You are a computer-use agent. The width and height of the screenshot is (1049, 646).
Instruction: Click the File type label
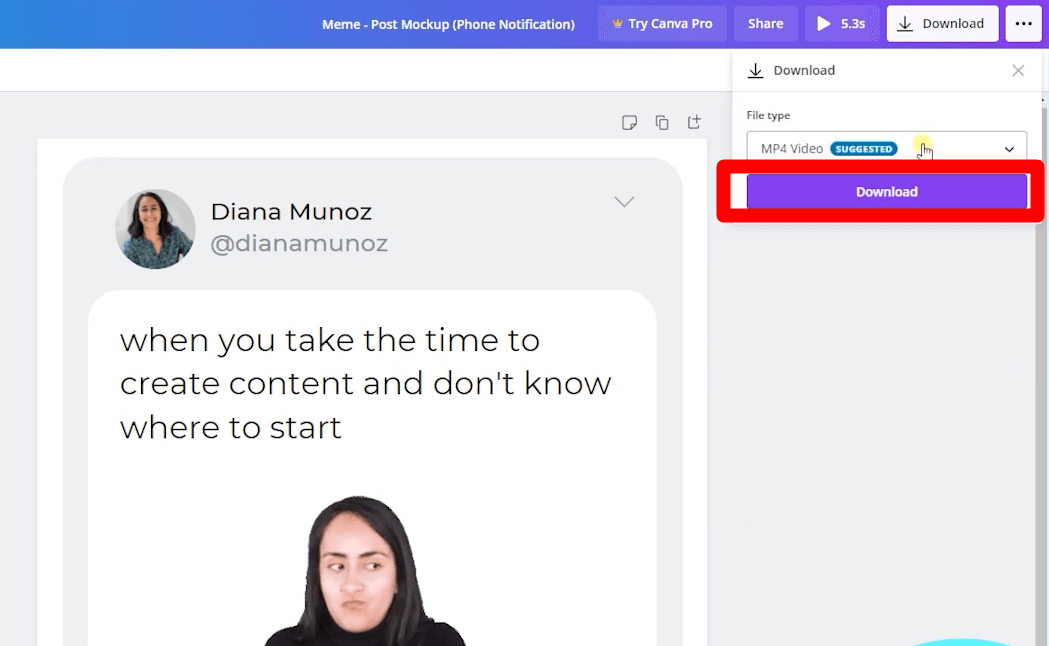[x=768, y=115]
